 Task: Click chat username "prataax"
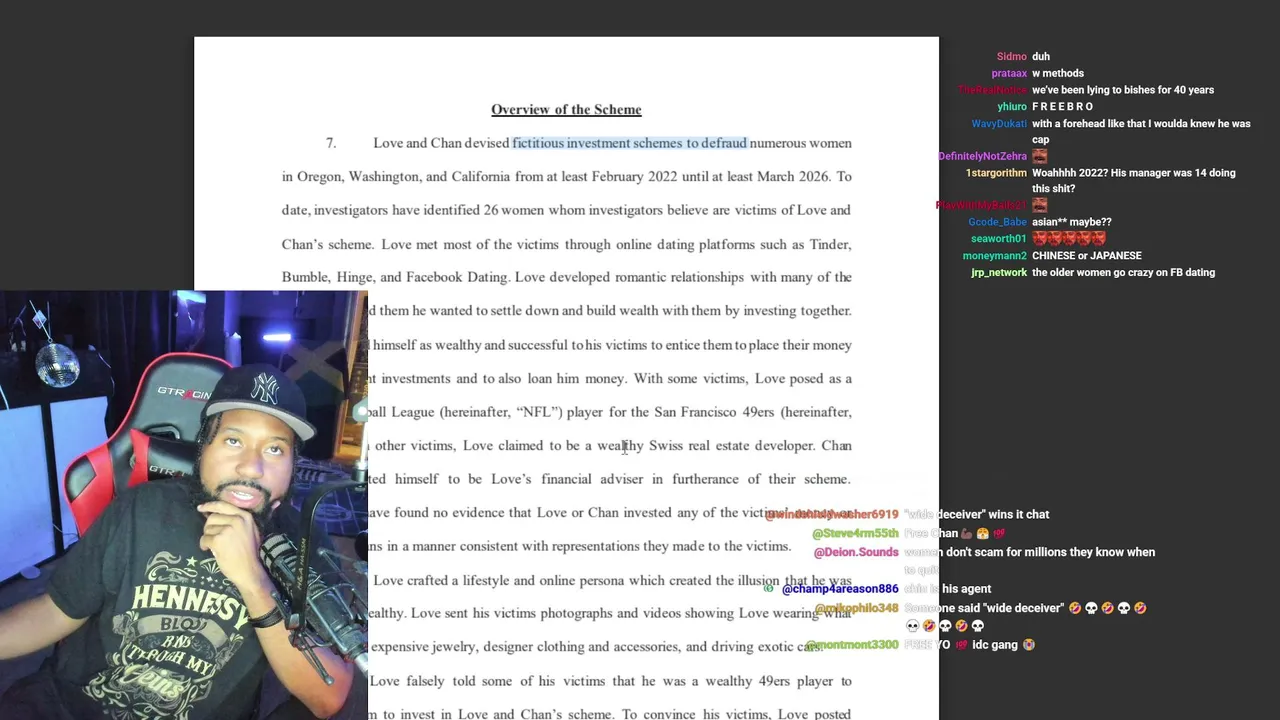(x=1009, y=74)
